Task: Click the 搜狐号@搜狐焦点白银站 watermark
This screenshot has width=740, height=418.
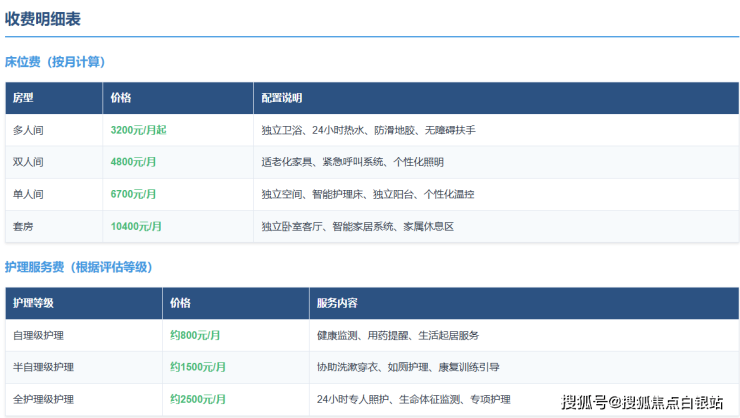Action: coord(642,402)
